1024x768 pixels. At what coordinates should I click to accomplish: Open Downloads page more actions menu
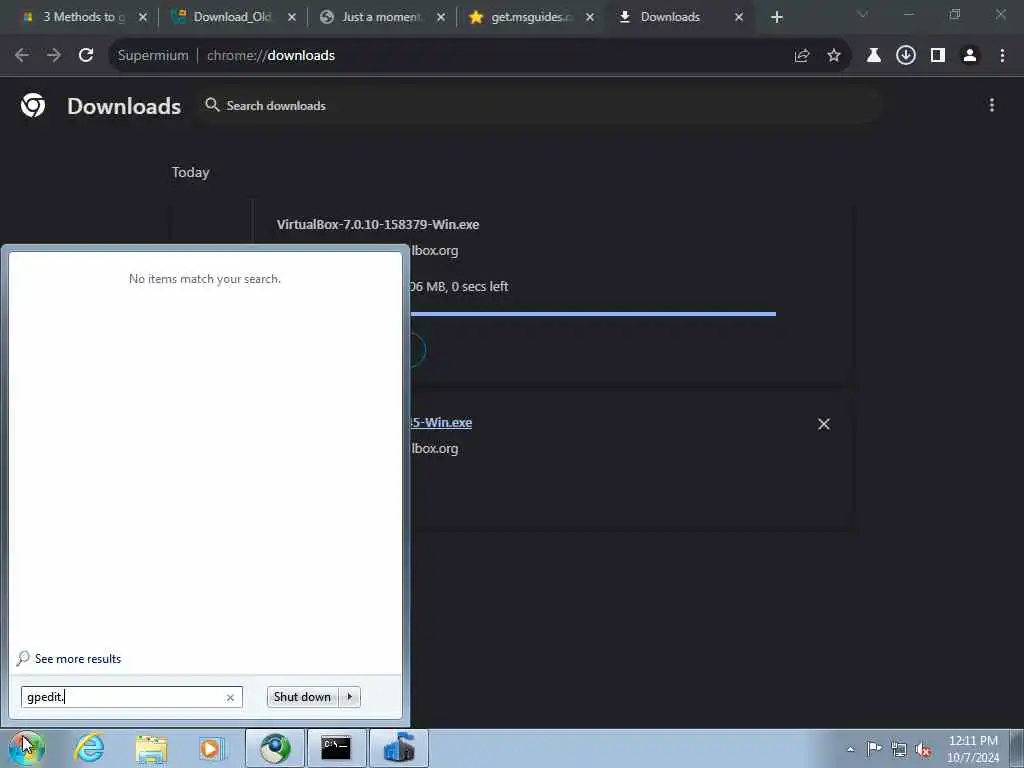(991, 105)
